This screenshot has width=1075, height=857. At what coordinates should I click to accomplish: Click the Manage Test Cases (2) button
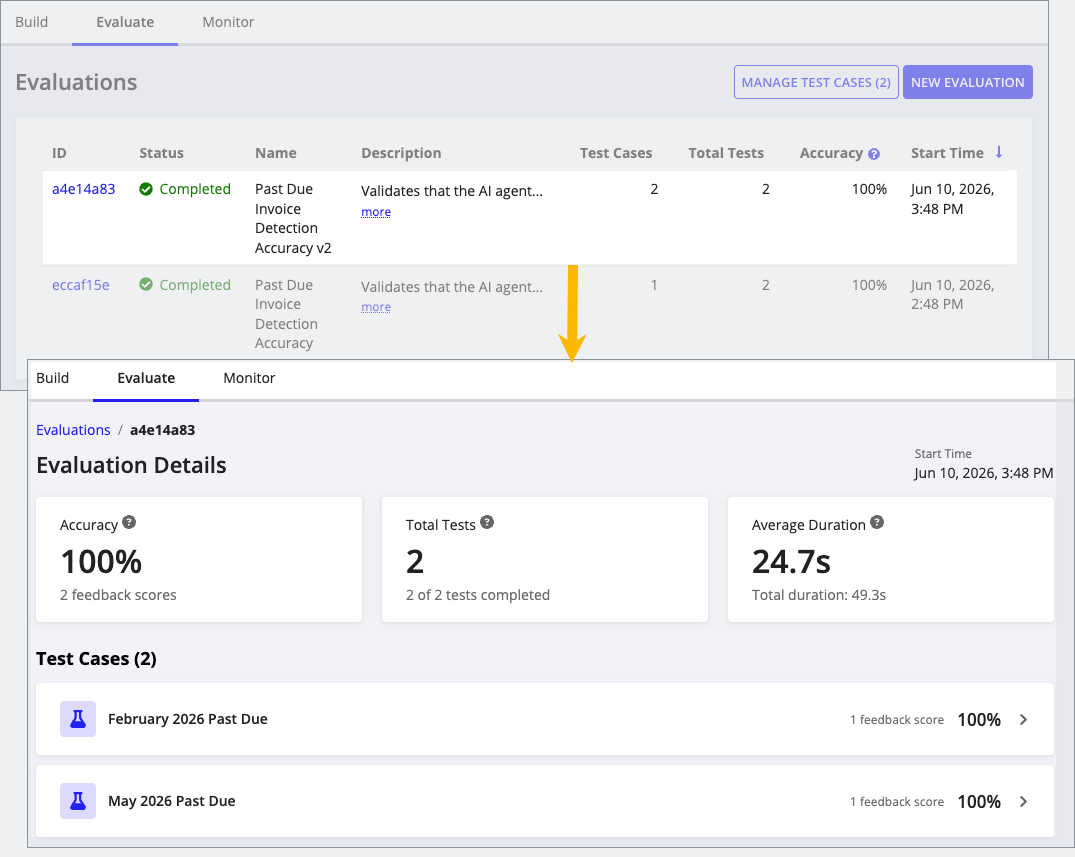[x=816, y=82]
